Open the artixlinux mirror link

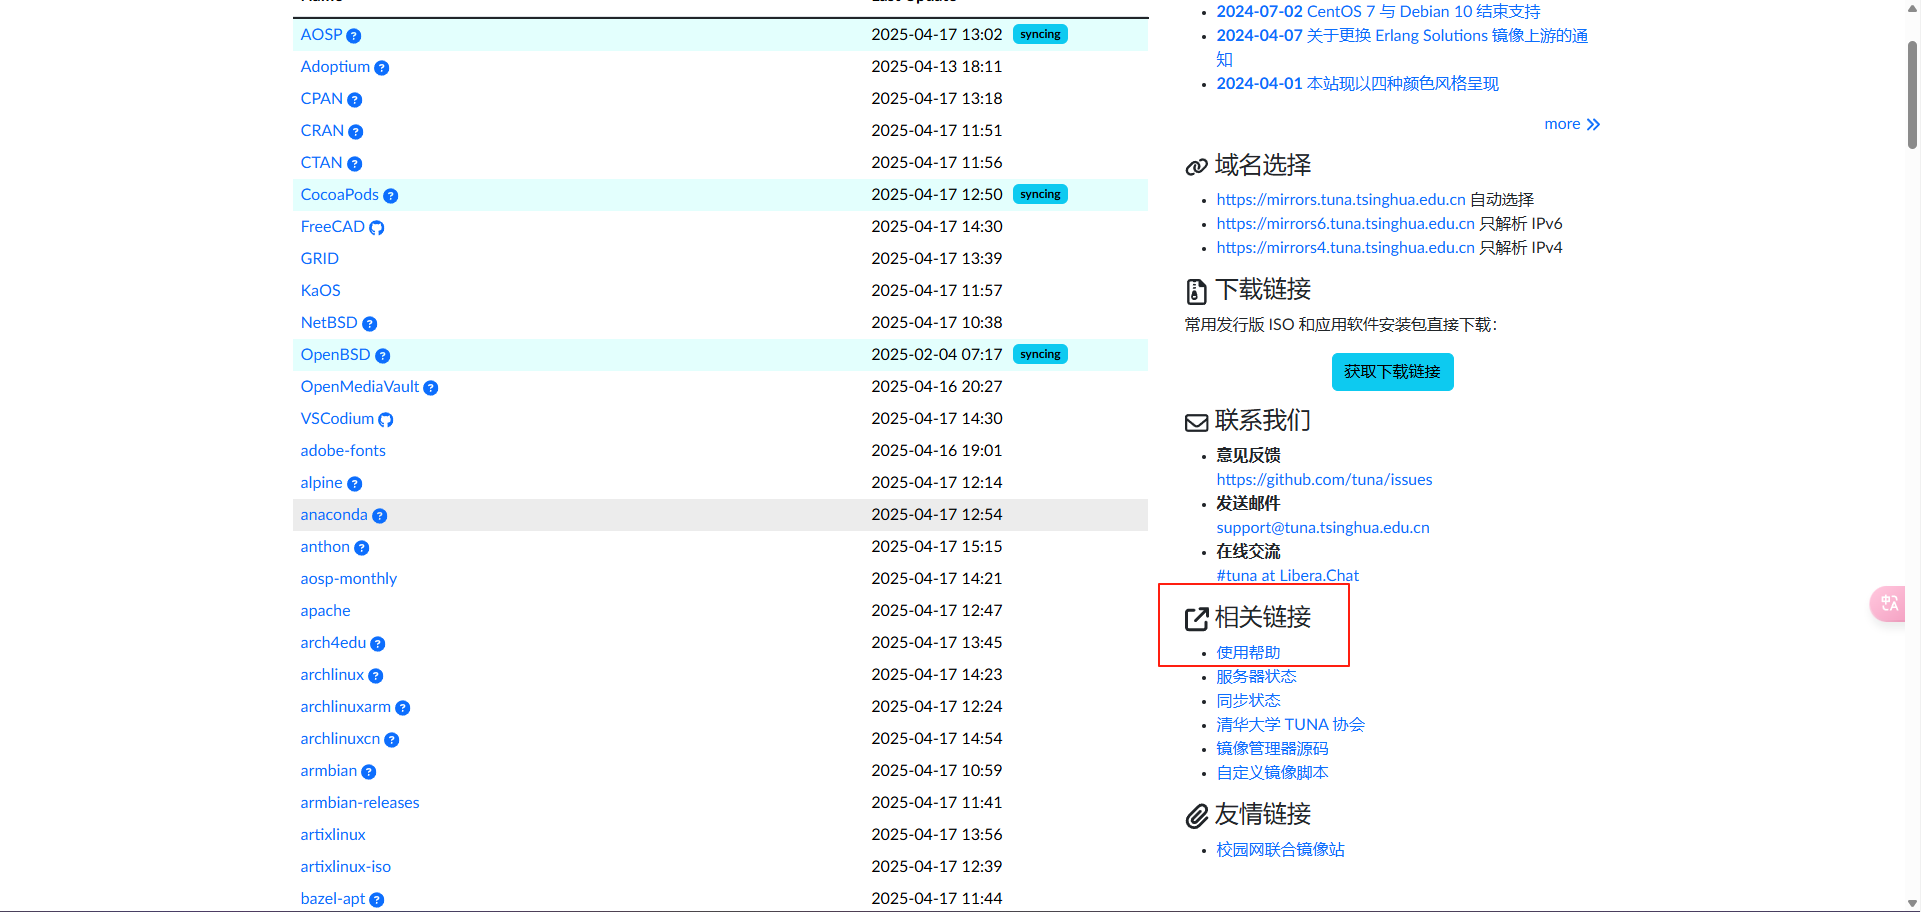[x=333, y=834]
